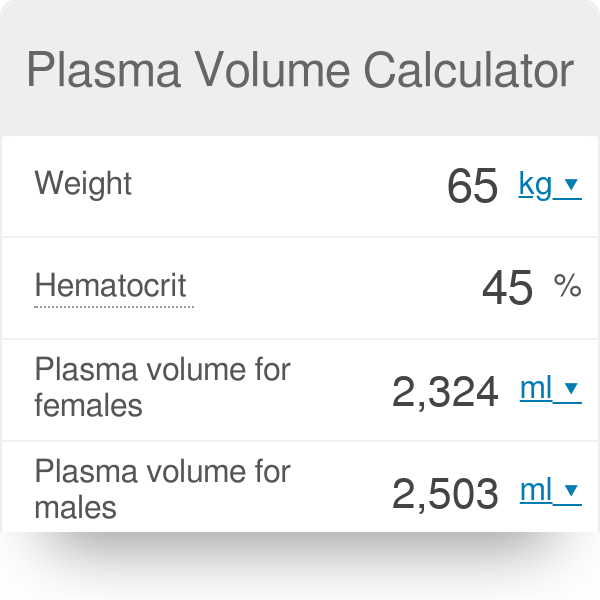The height and width of the screenshot is (600, 600).
Task: Focus the weight input showing 65
Action: click(x=473, y=186)
